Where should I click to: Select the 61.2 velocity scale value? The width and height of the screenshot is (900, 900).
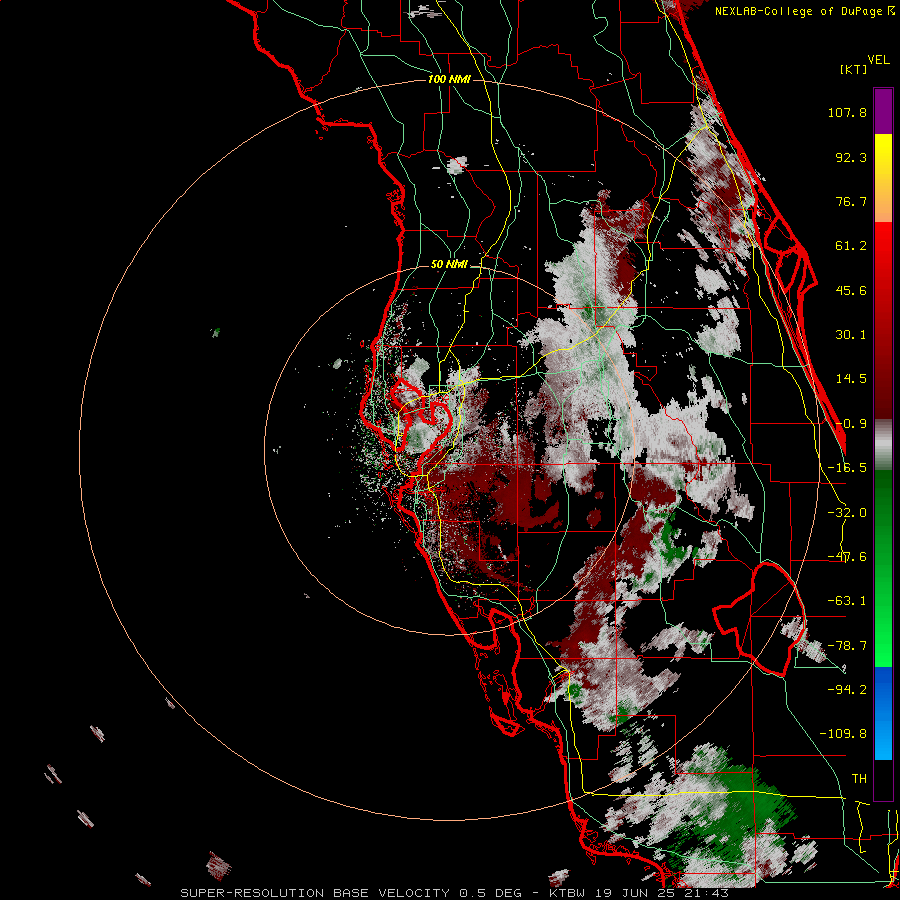click(851, 246)
